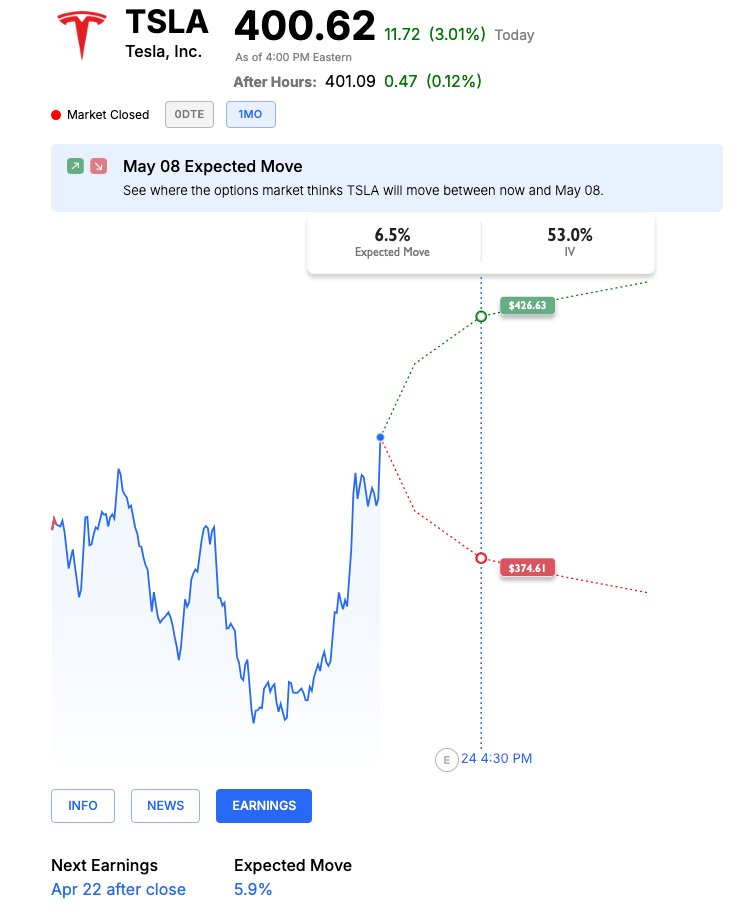
Task: Select the EARNINGS tab
Action: pyautogui.click(x=264, y=806)
